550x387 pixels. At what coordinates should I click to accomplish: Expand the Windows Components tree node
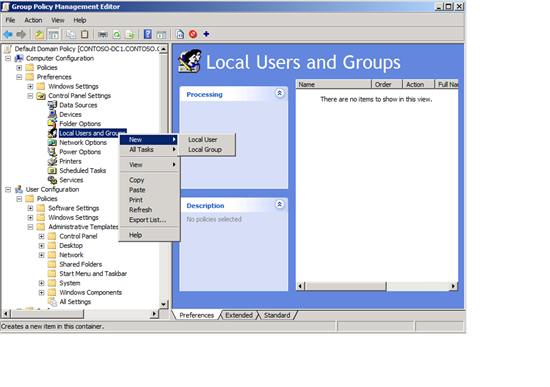[41, 292]
